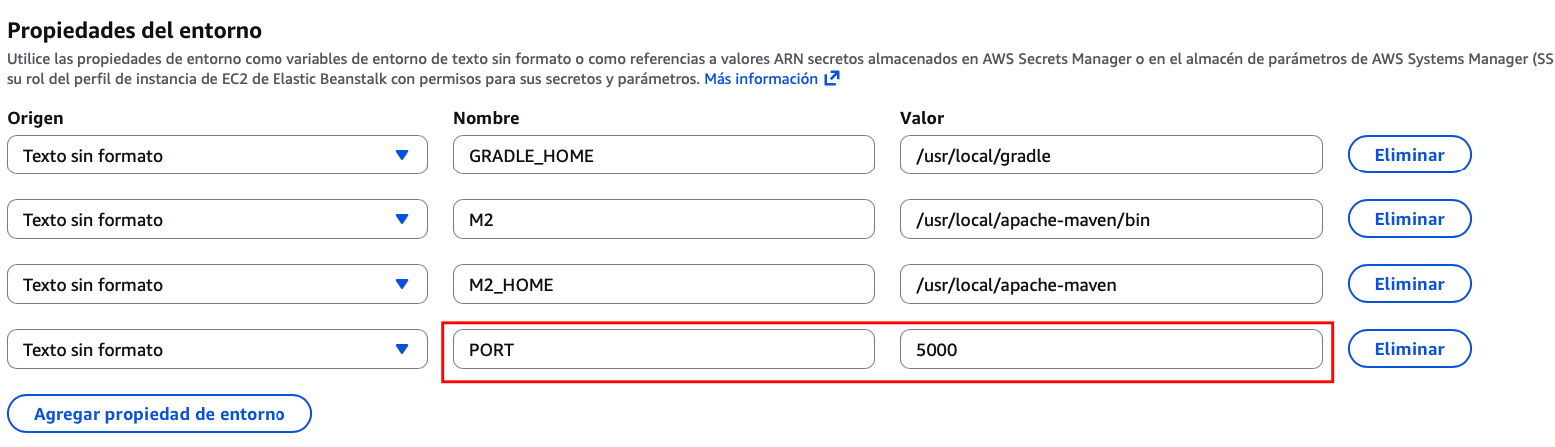This screenshot has height=447, width=1555.
Task: Click the /usr/local/apache-maven/bin value field
Action: click(x=1111, y=220)
